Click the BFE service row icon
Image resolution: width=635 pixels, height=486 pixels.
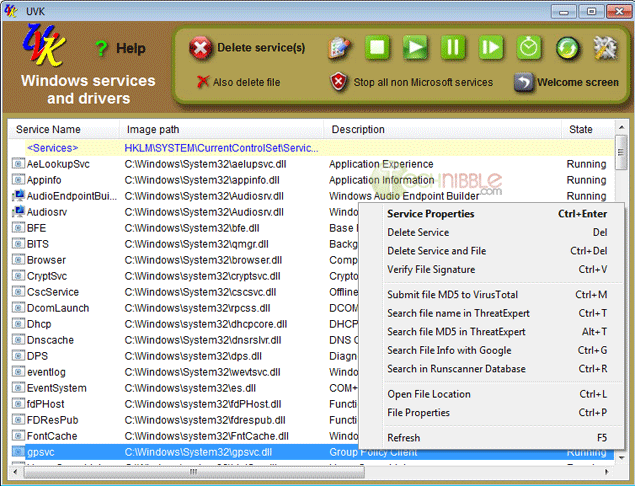[18, 228]
